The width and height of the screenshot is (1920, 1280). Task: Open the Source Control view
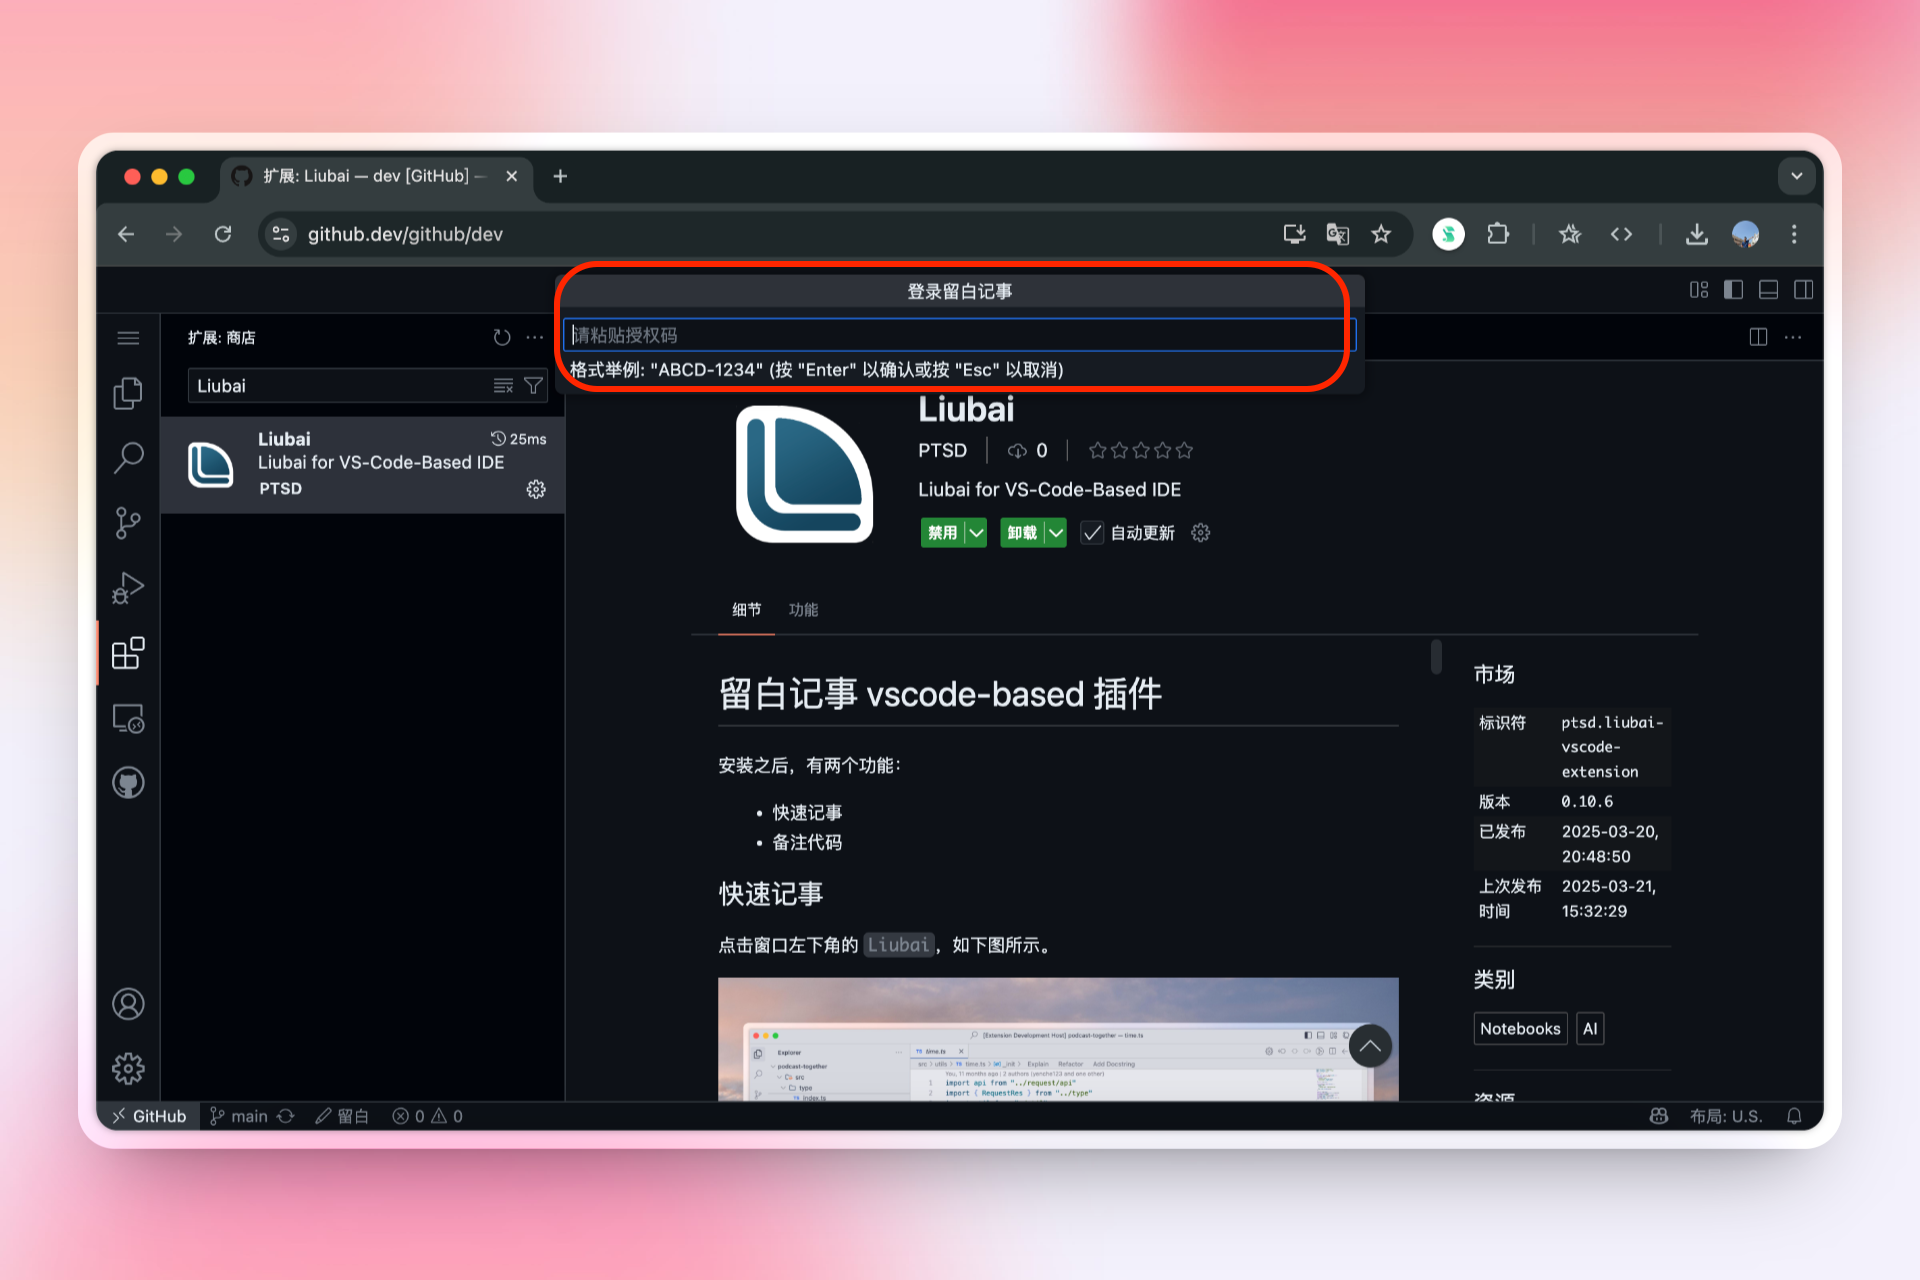[x=128, y=523]
